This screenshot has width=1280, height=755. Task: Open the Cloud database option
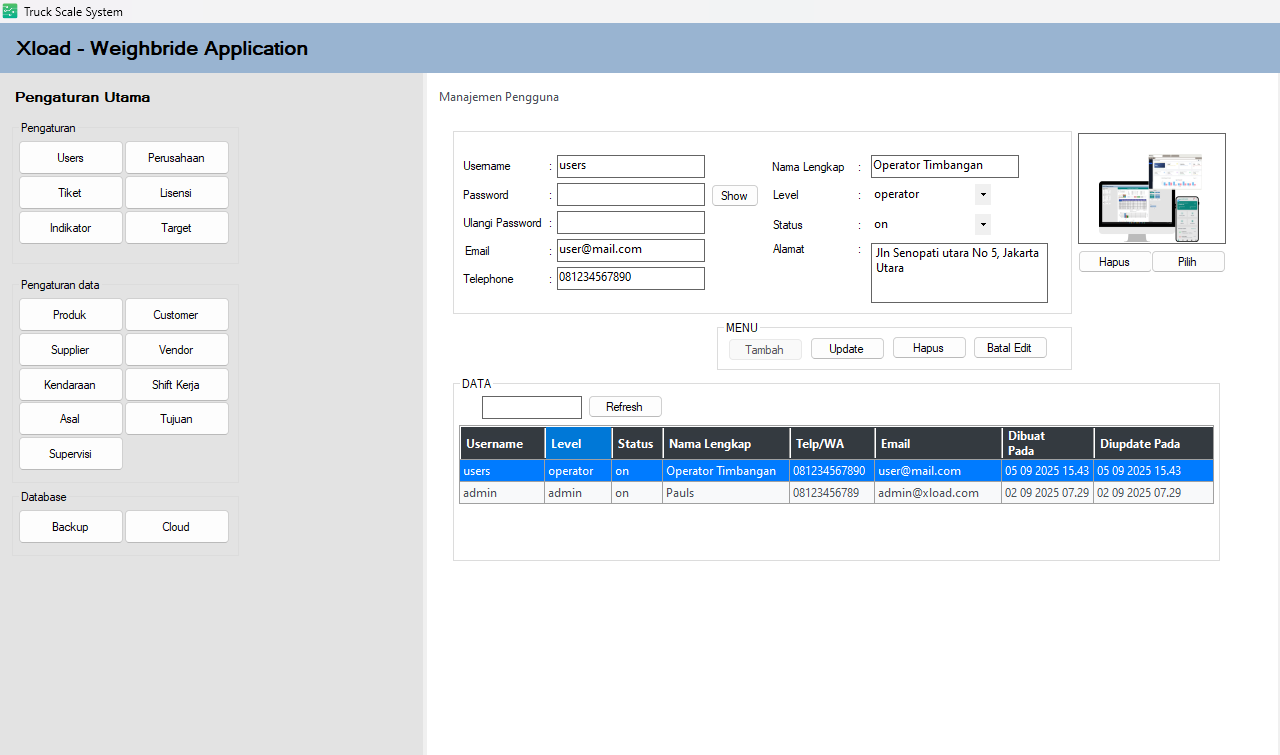(176, 527)
